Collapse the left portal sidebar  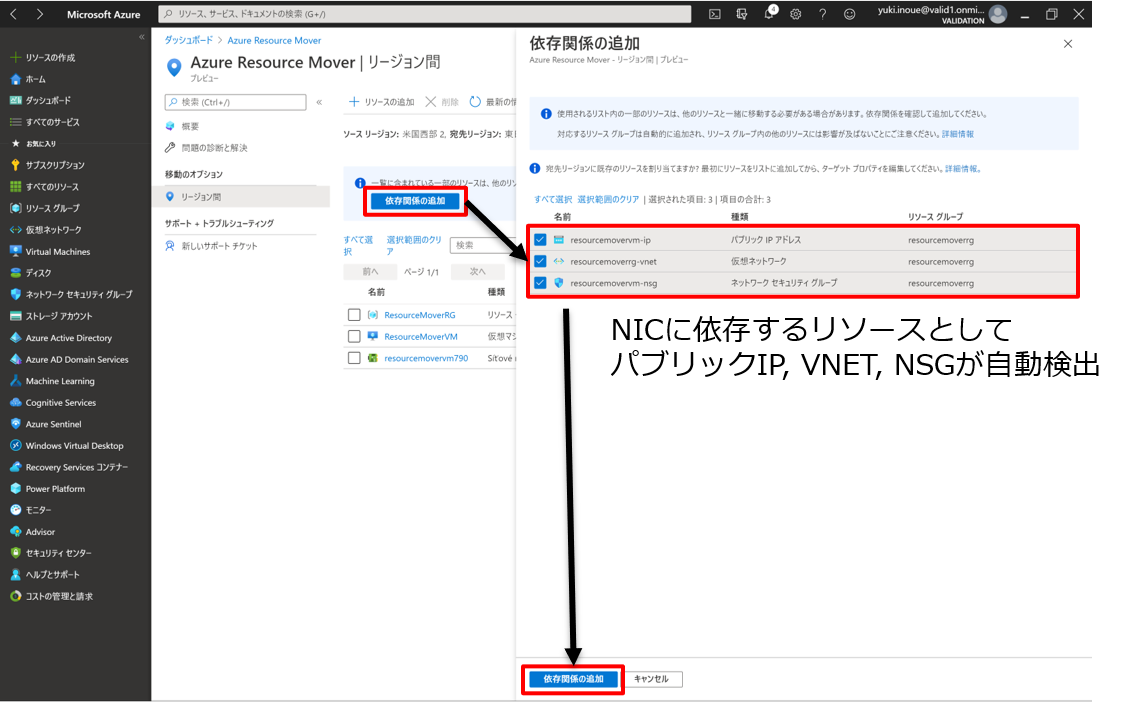click(142, 37)
